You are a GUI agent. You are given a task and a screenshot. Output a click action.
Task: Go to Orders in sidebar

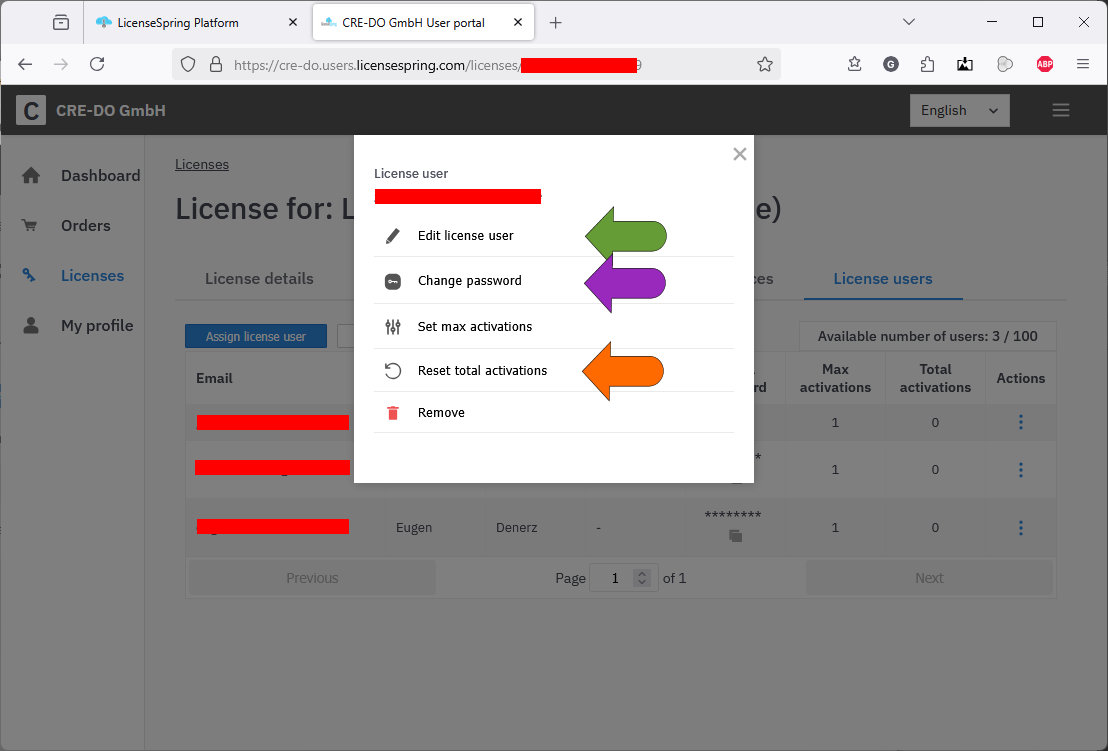[86, 225]
